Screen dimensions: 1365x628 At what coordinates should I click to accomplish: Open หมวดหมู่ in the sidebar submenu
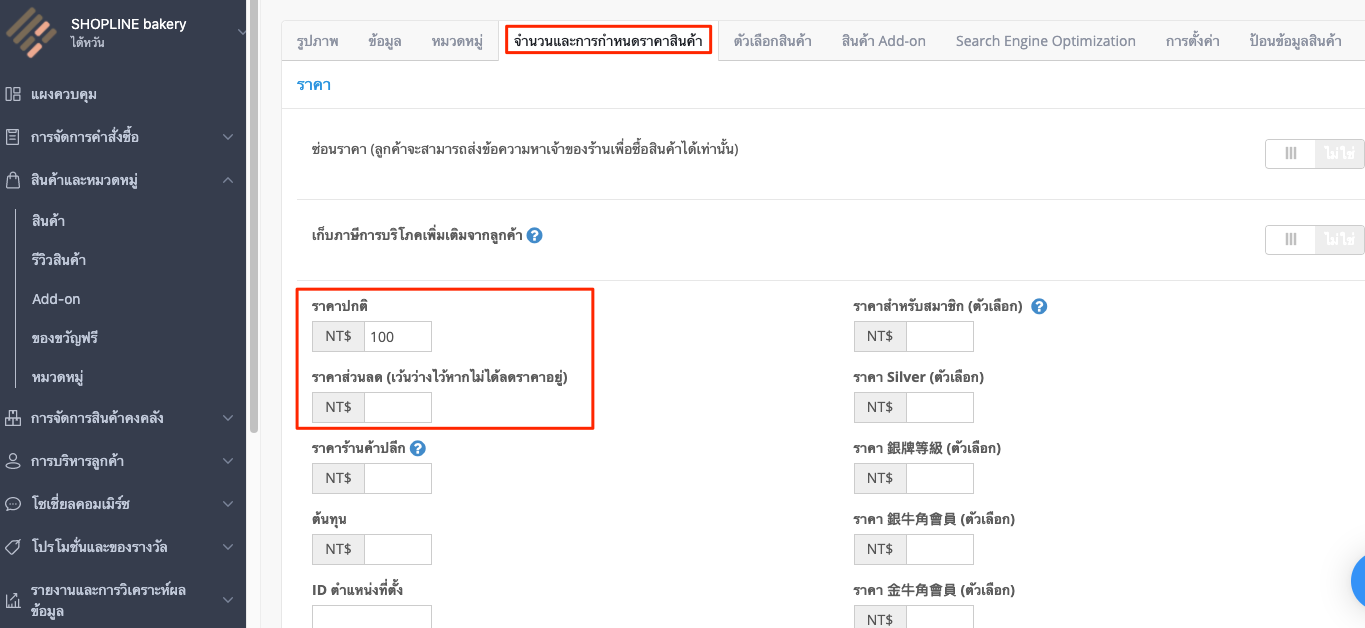[57, 378]
